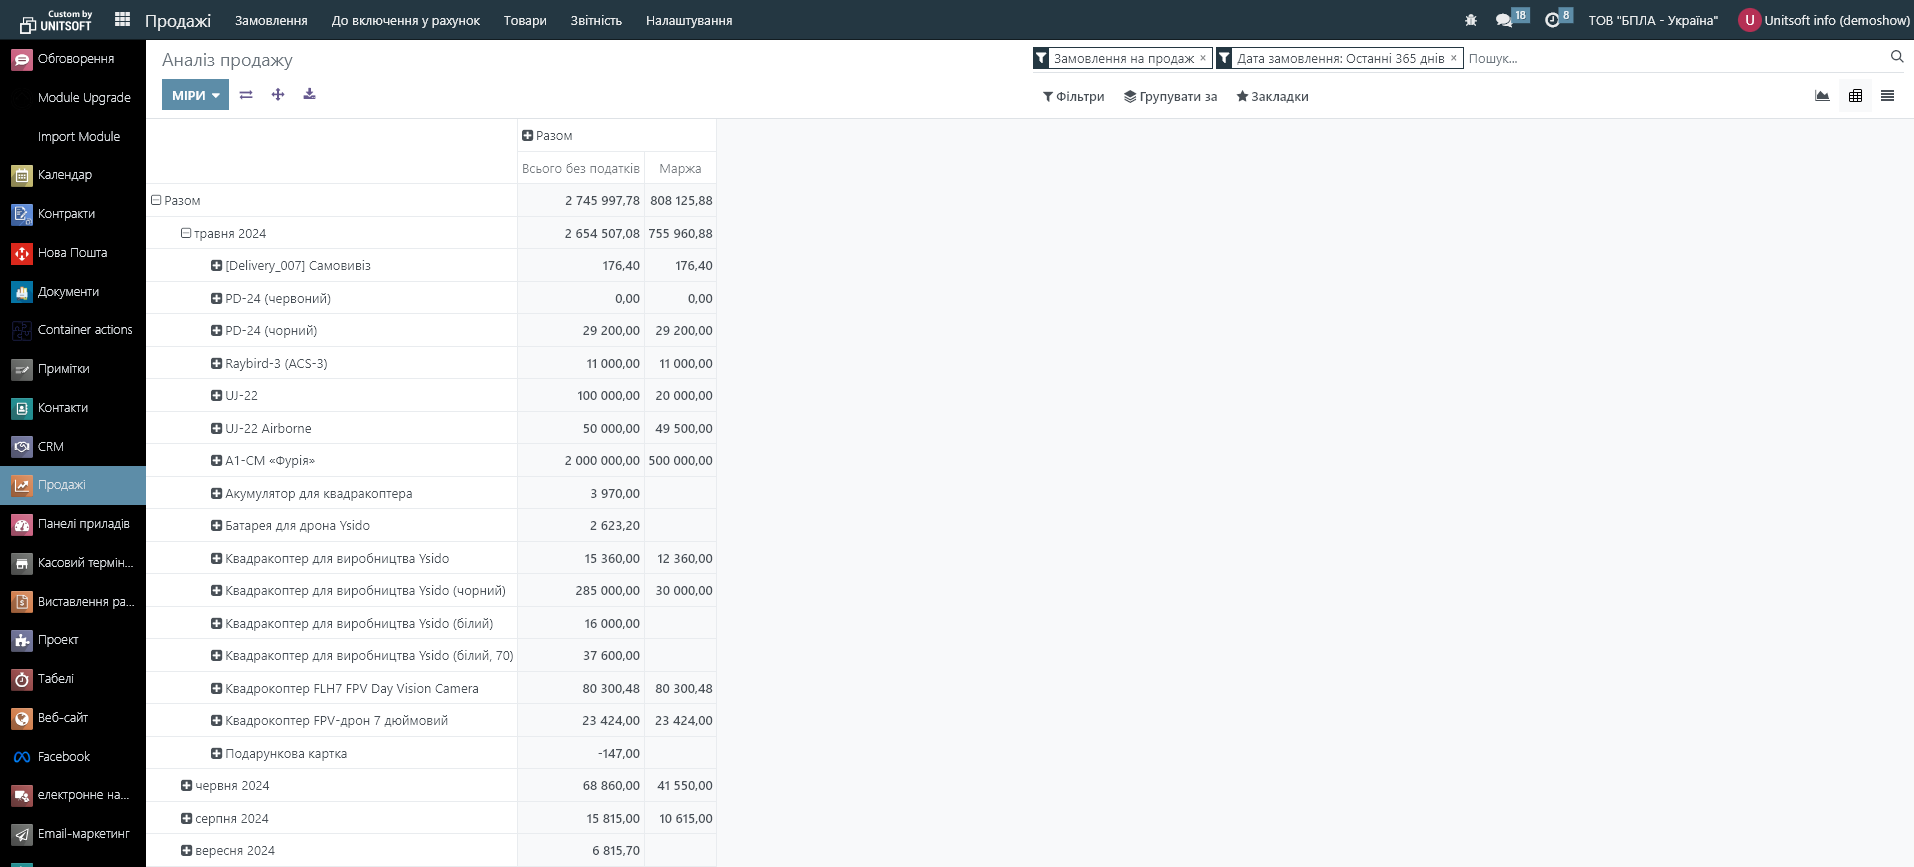1914x867 pixels.
Task: Open CRM in the sidebar
Action: 50,447
